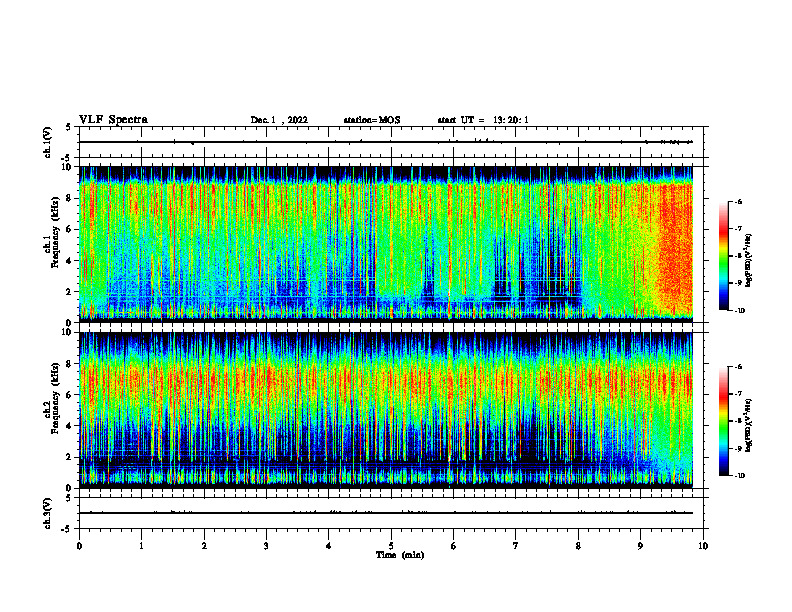Click time axis tick label "7"
The width and height of the screenshot is (792, 612).
tap(516, 546)
